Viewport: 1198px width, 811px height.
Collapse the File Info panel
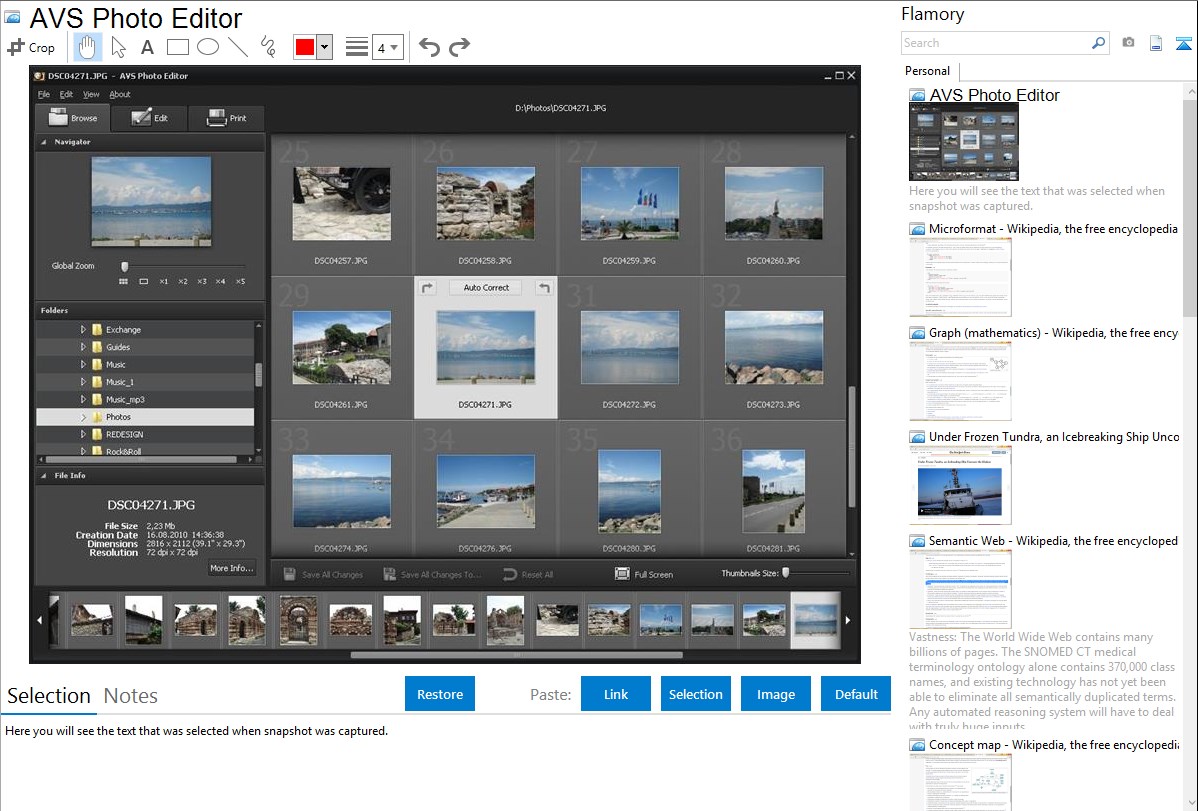point(44,475)
